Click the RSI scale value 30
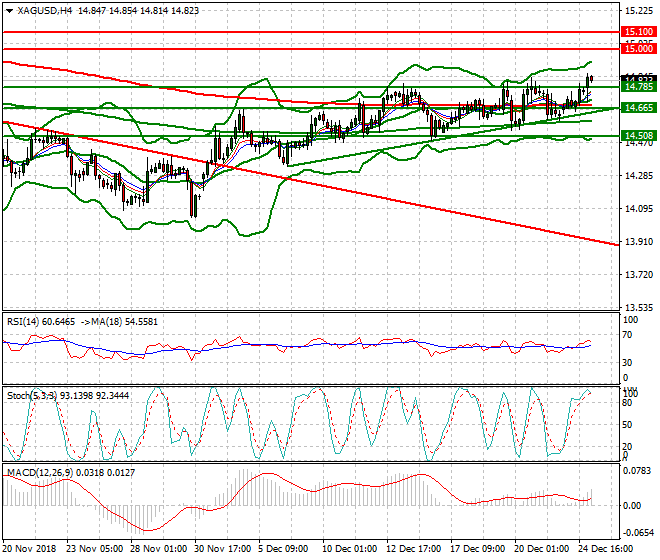This screenshot has width=660, height=560. click(627, 363)
